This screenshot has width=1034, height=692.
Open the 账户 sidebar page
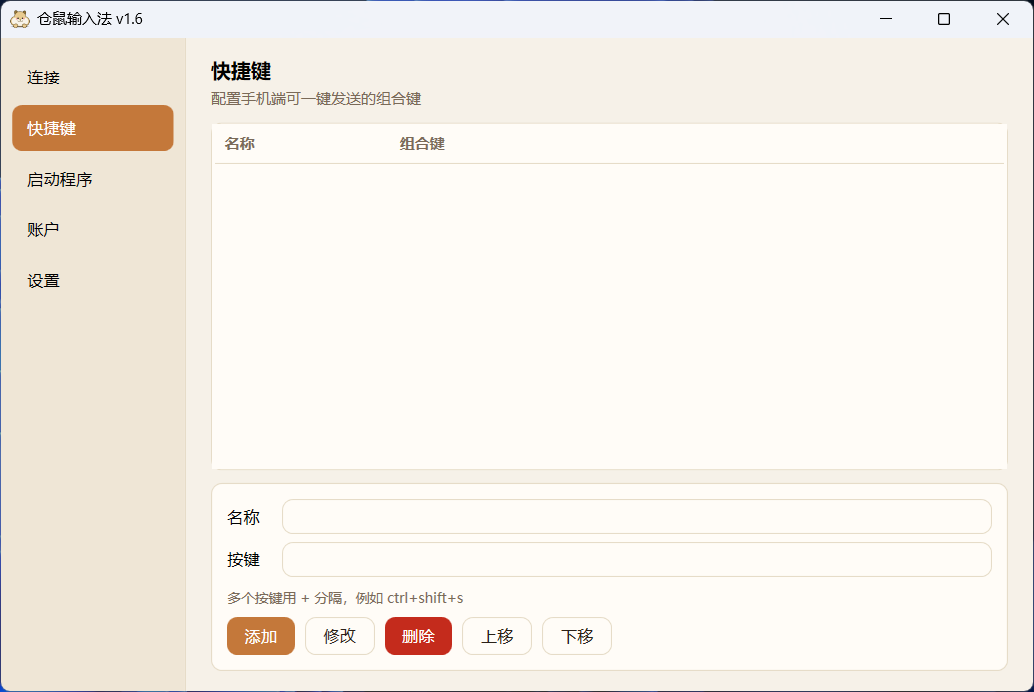93,230
